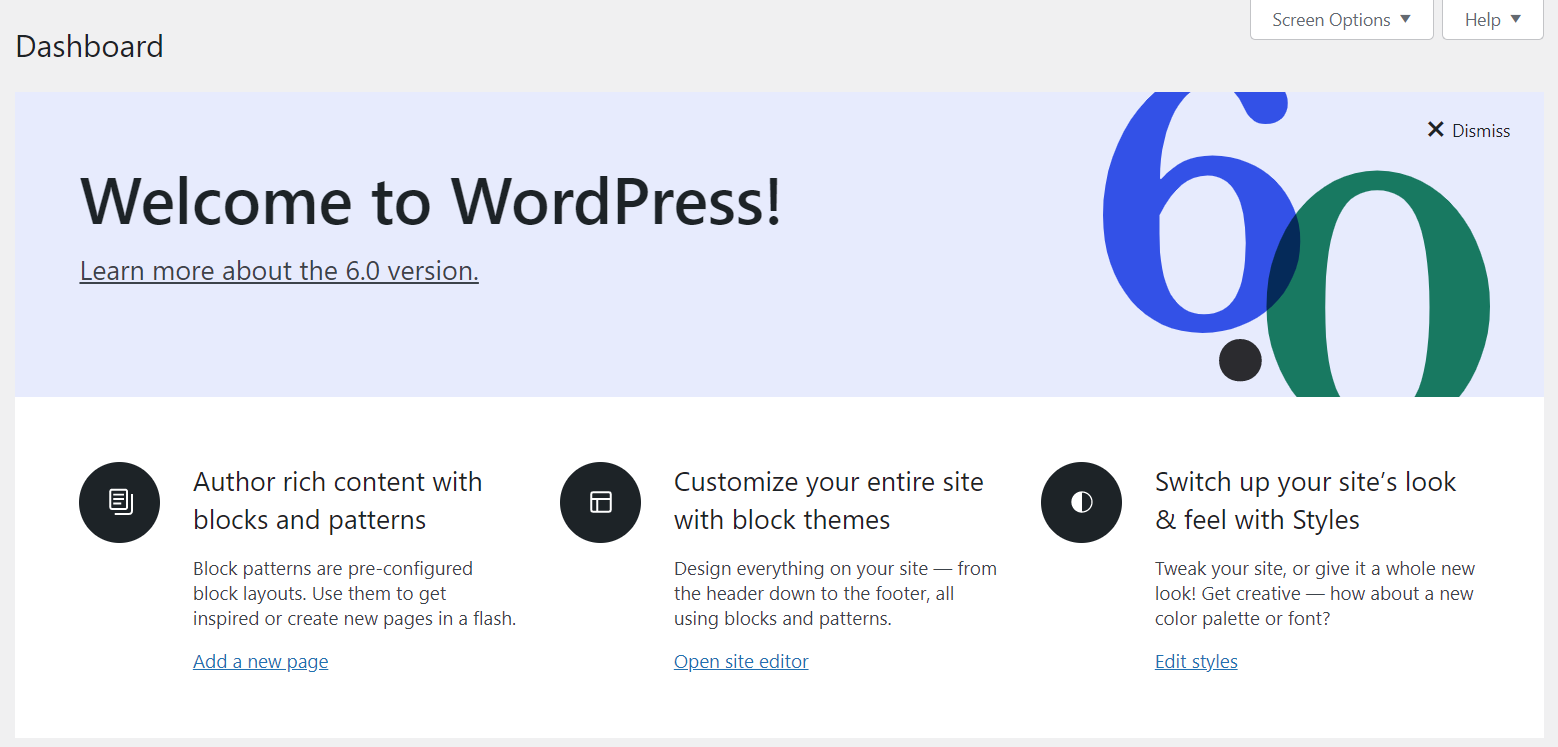Dismiss the welcome panel via Dismiss text
This screenshot has width=1558, height=747.
click(1481, 131)
